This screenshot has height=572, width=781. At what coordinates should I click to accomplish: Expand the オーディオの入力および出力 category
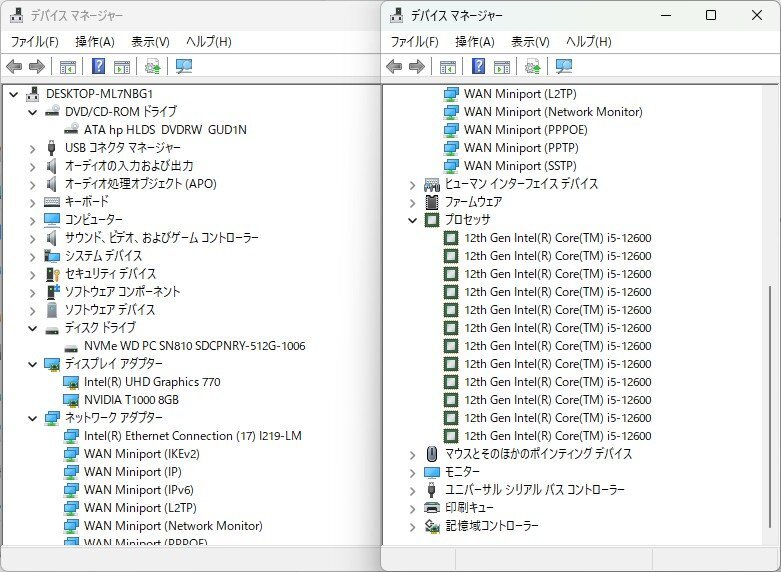(33, 166)
